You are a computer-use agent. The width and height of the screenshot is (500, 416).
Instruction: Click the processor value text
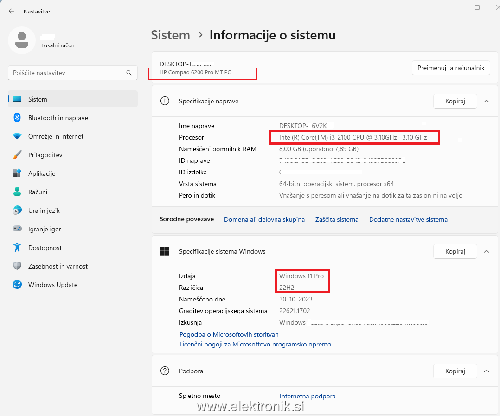pyautogui.click(x=353, y=137)
